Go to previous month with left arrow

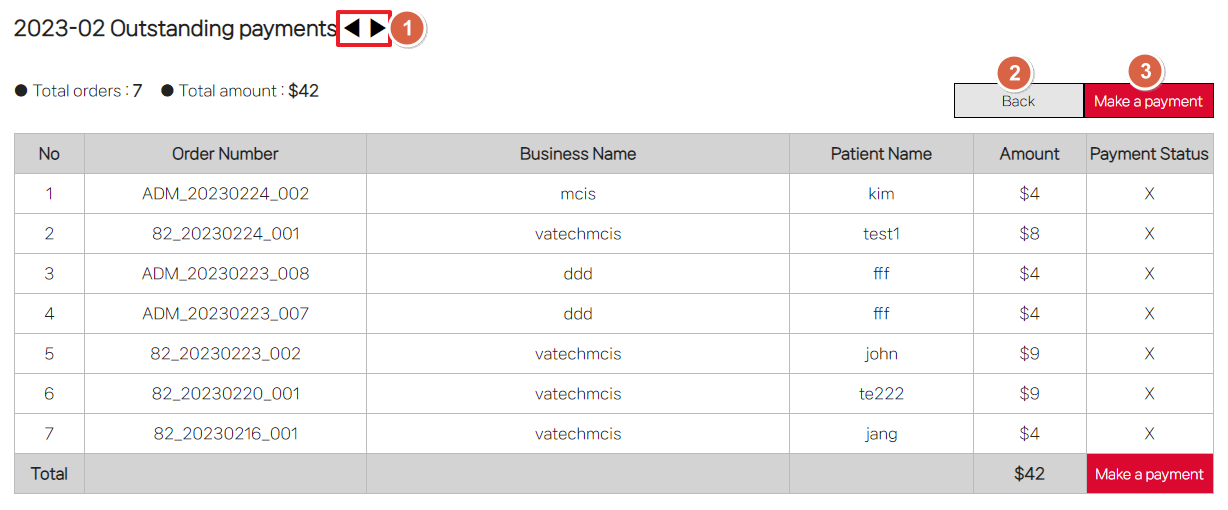tap(352, 29)
